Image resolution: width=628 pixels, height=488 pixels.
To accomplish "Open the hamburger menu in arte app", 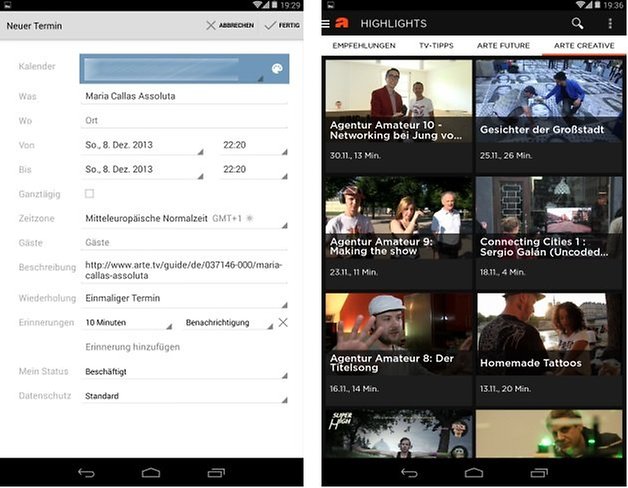I will (x=326, y=24).
